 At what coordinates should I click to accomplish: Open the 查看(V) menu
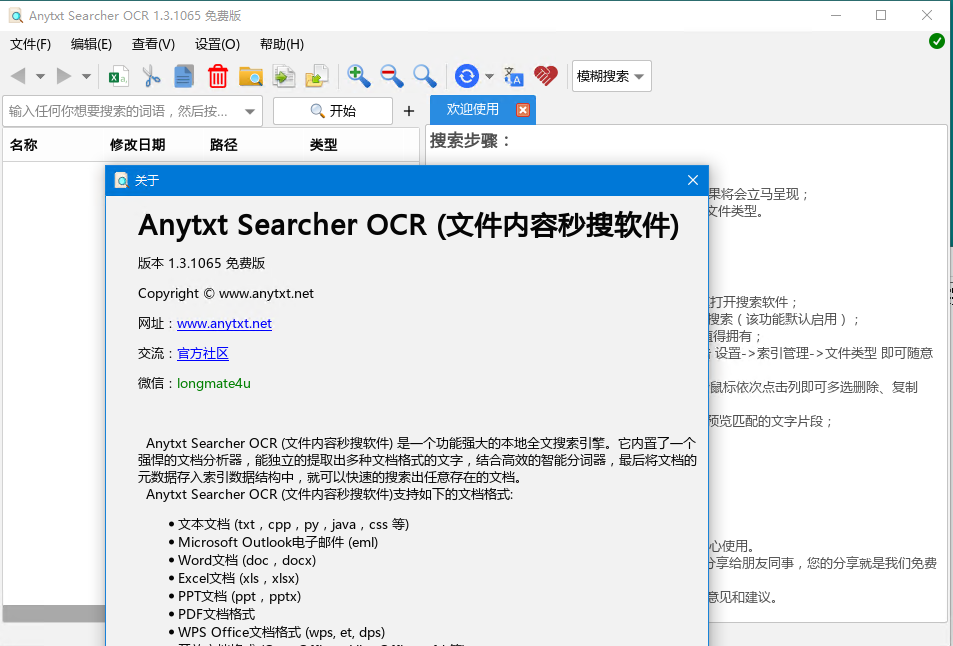pos(153,44)
